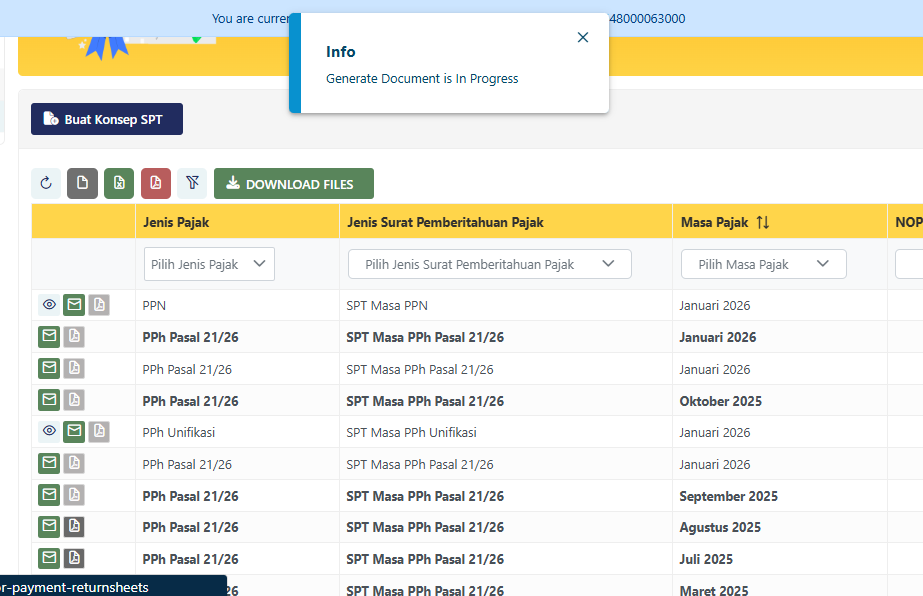Click the mail icon in September 2025 row
This screenshot has width=923, height=596.
pos(49,495)
